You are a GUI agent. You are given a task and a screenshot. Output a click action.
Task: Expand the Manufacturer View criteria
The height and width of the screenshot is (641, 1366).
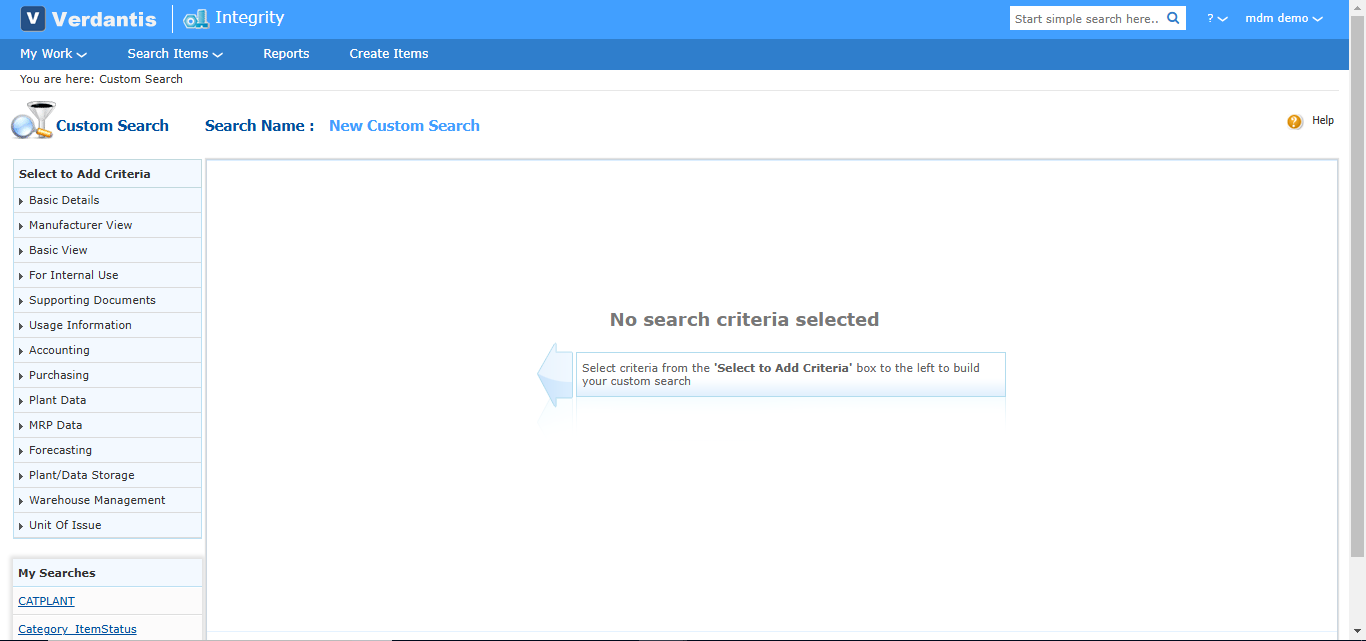[80, 225]
